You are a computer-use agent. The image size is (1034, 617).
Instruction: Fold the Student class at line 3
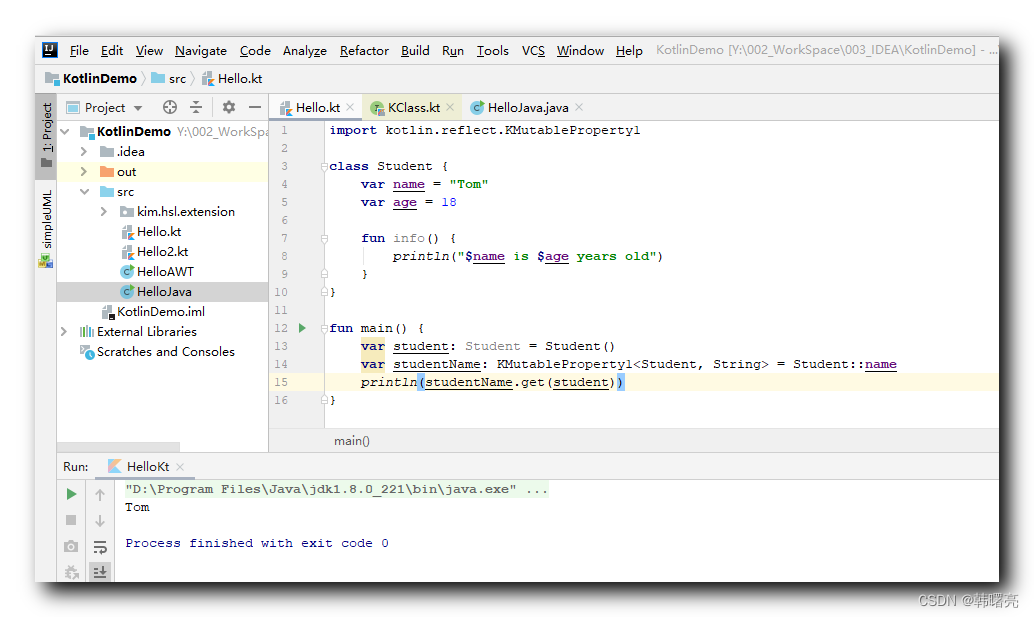click(324, 167)
